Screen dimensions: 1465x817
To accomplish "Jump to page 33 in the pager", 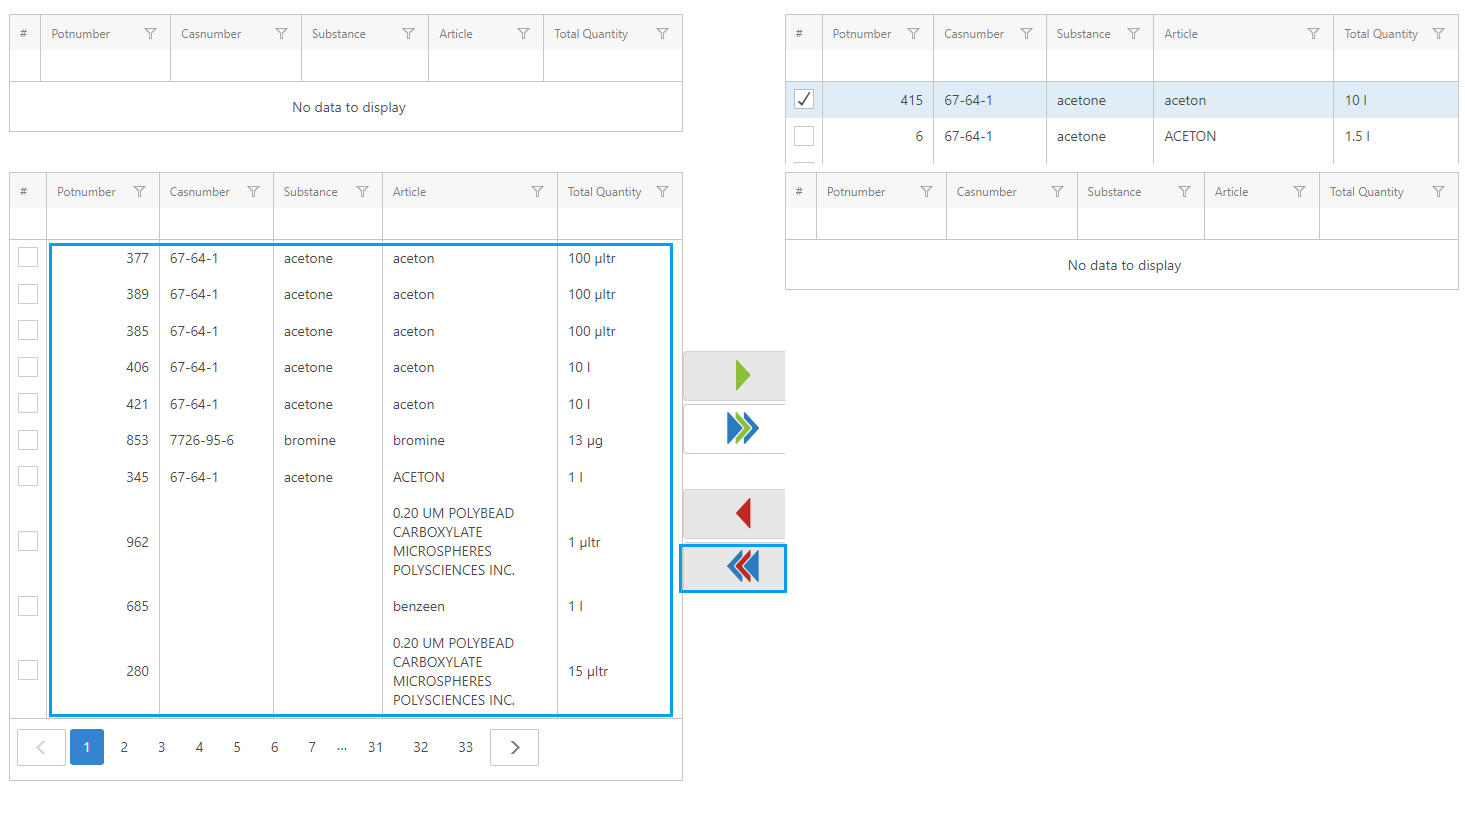I will coord(465,747).
